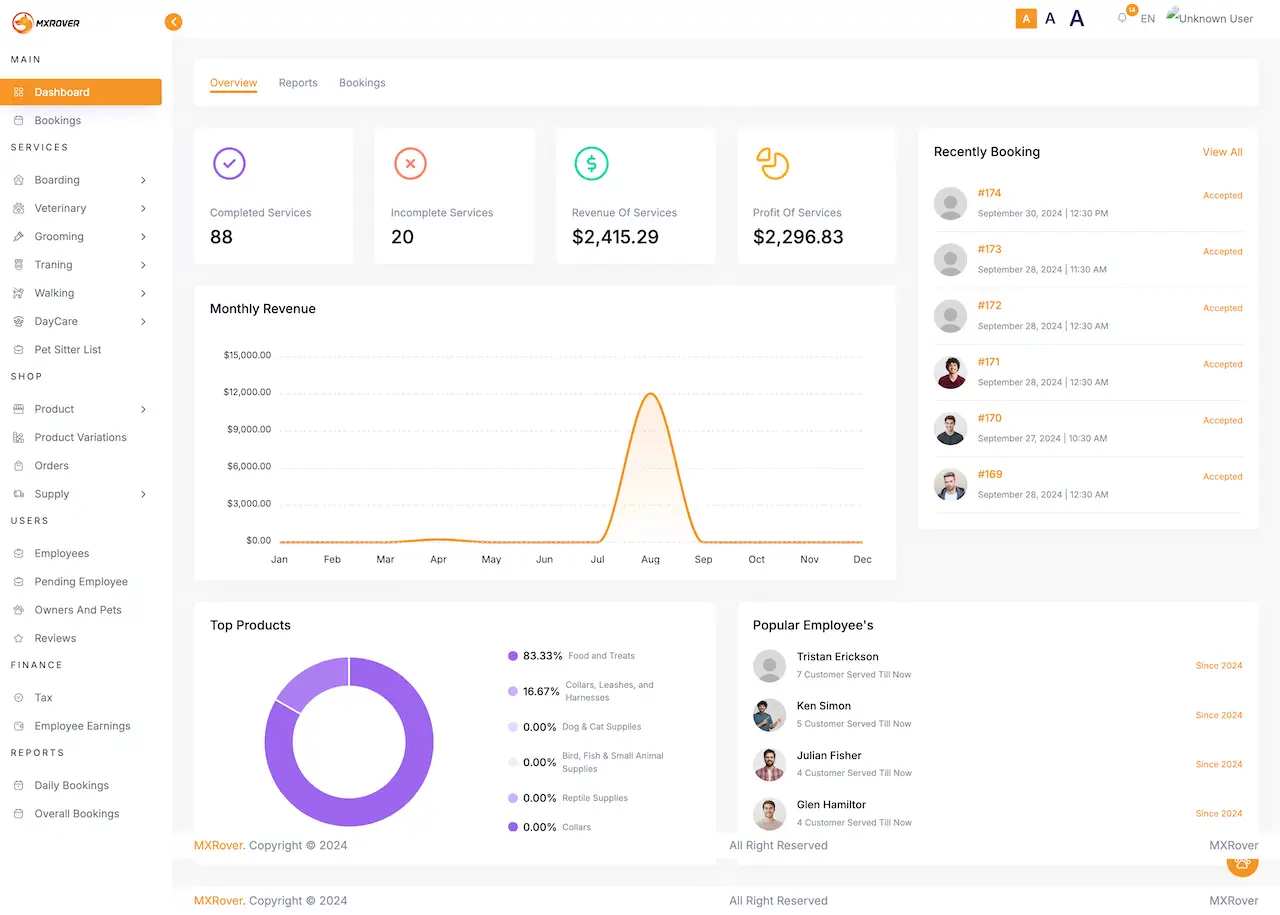Viewport: 1280px width, 915px height.
Task: Expand the Supply submenu chevron
Action: point(143,494)
